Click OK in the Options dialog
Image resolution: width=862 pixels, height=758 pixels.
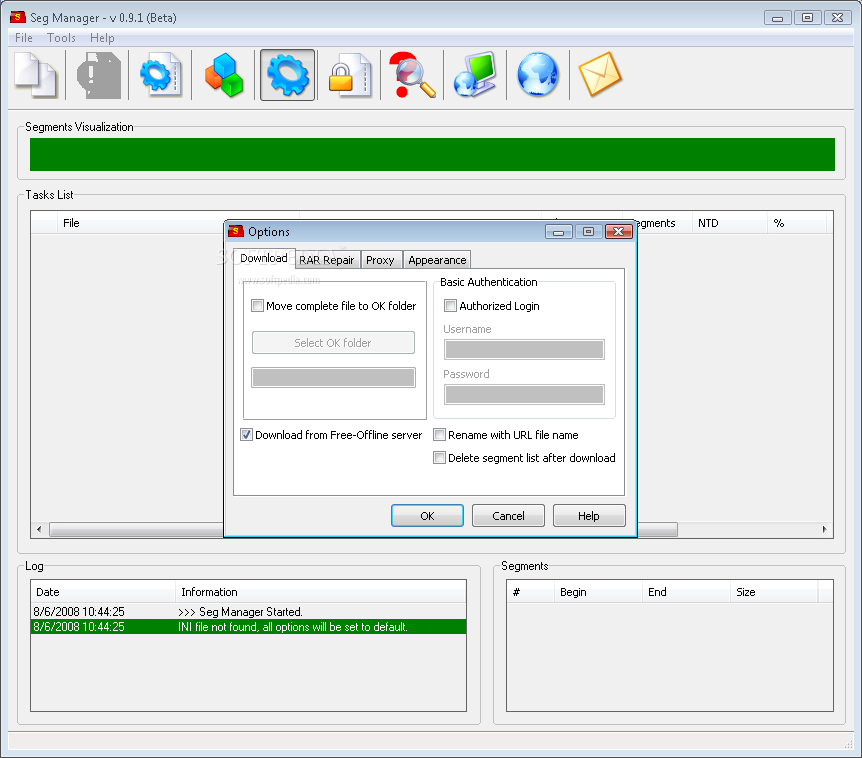pos(427,516)
